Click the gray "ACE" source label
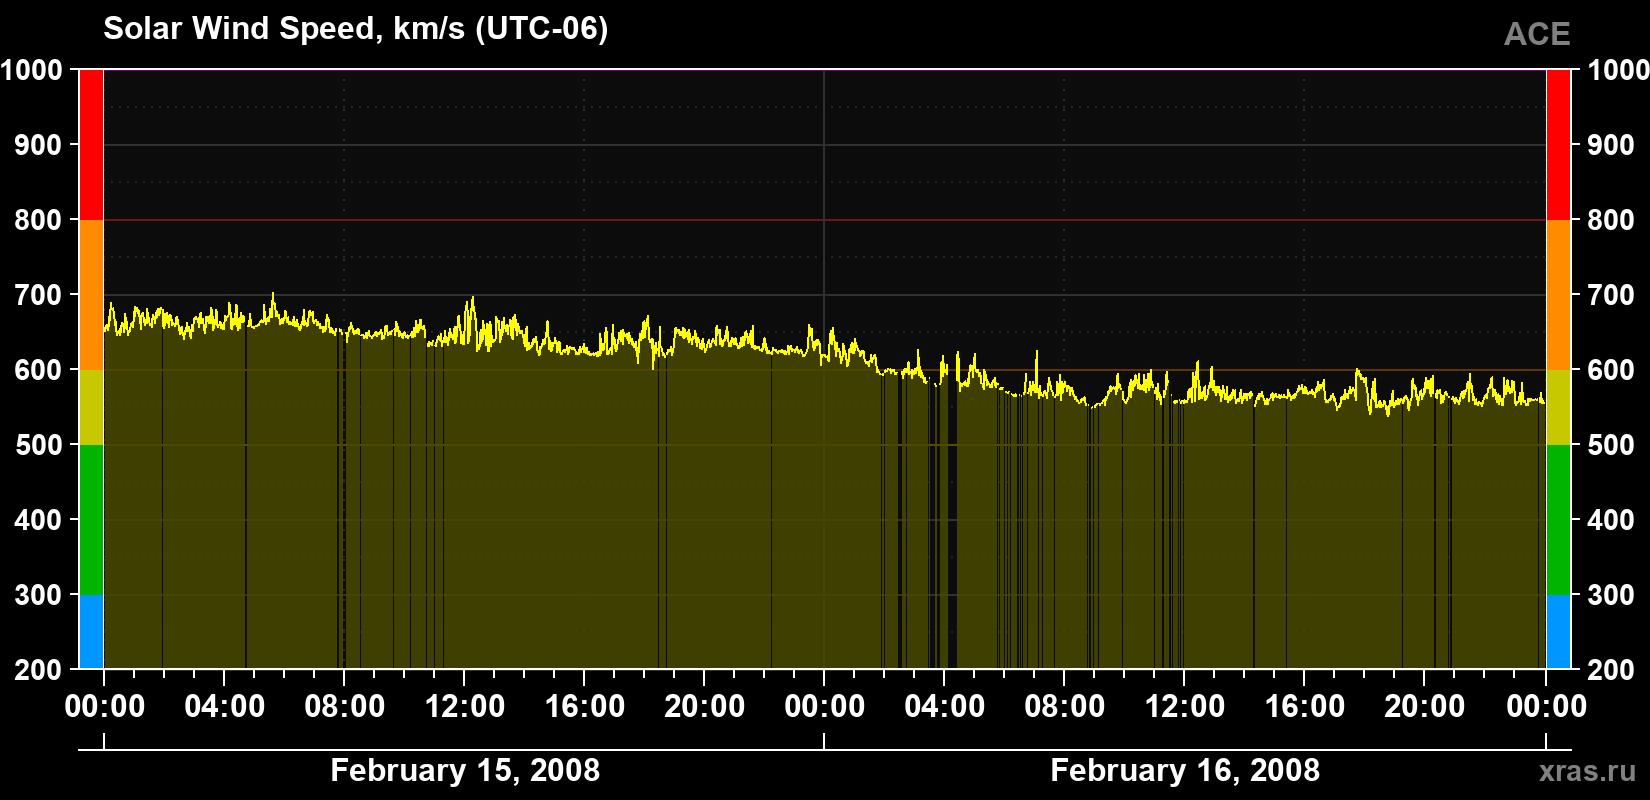 [x=1537, y=35]
